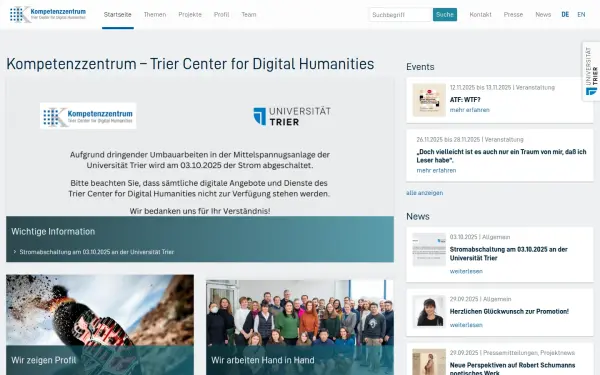Open Stromabschaltung am 03.10.2025 banner link
The image size is (600, 375).
pyautogui.click(x=96, y=252)
